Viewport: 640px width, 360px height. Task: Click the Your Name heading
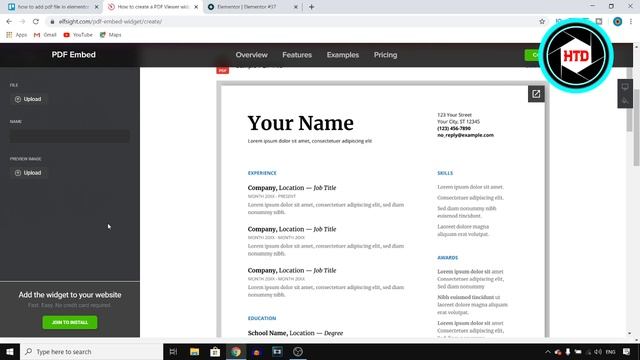click(x=300, y=123)
